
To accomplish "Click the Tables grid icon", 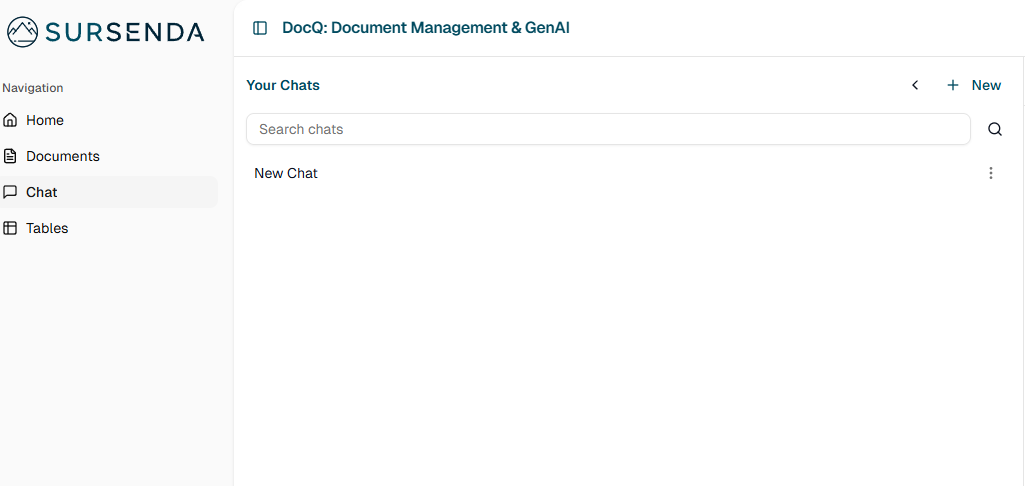I will click(x=10, y=228).
